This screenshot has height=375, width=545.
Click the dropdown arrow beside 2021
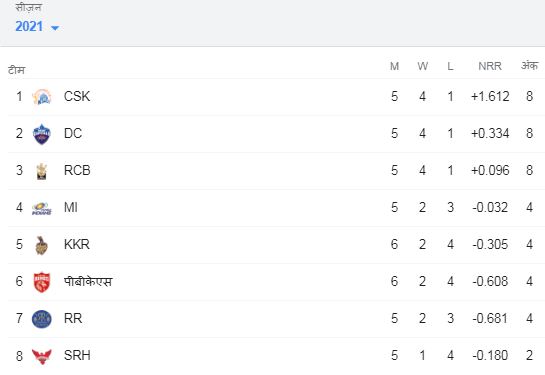[55, 28]
